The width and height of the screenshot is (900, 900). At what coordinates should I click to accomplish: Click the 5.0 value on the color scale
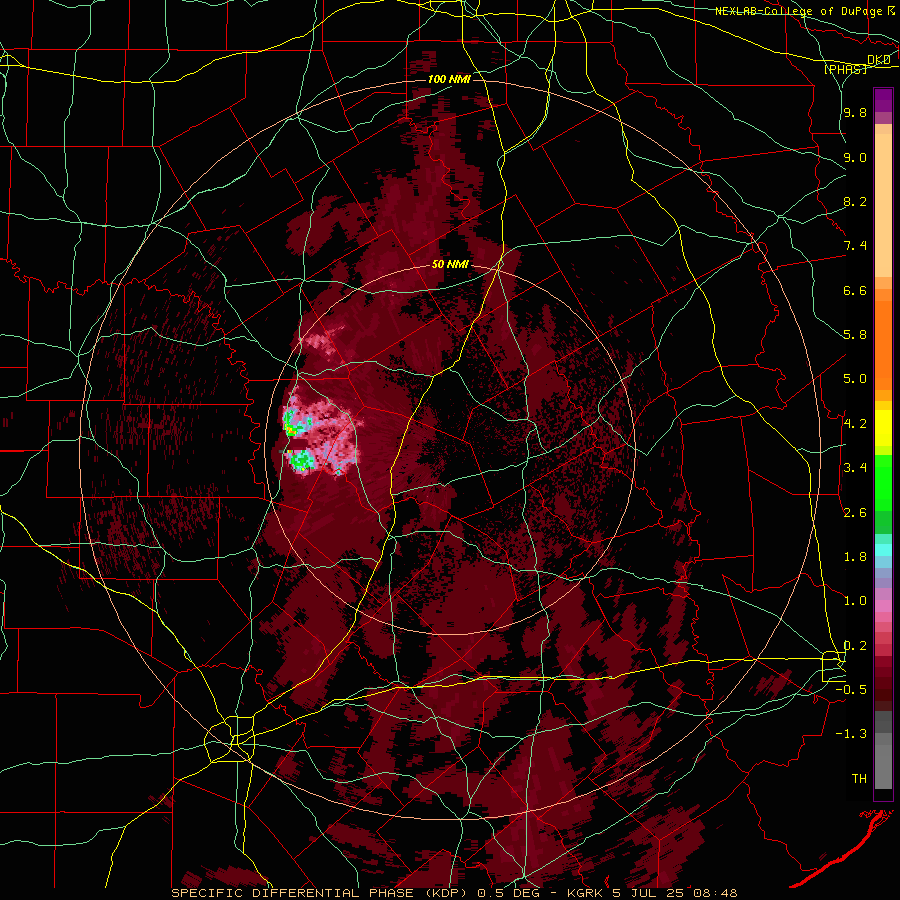[855, 379]
